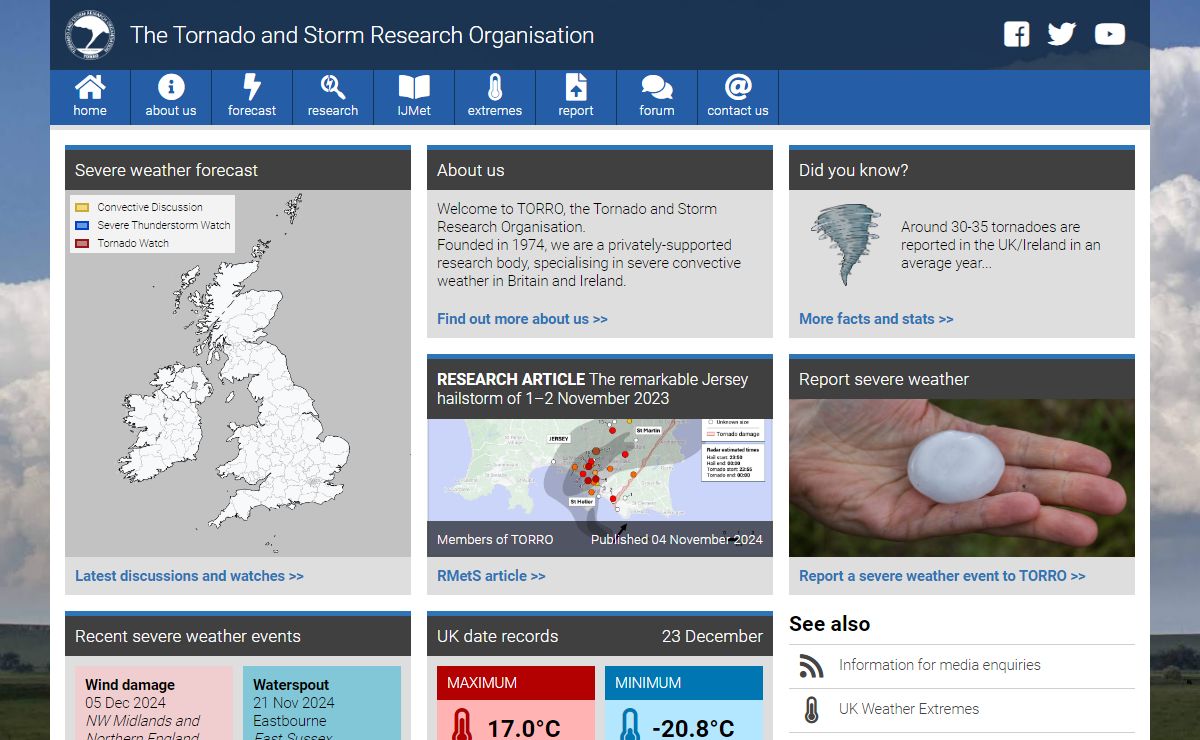This screenshot has width=1200, height=740.
Task: Click 'Members of TORRO' caption
Action: point(495,539)
